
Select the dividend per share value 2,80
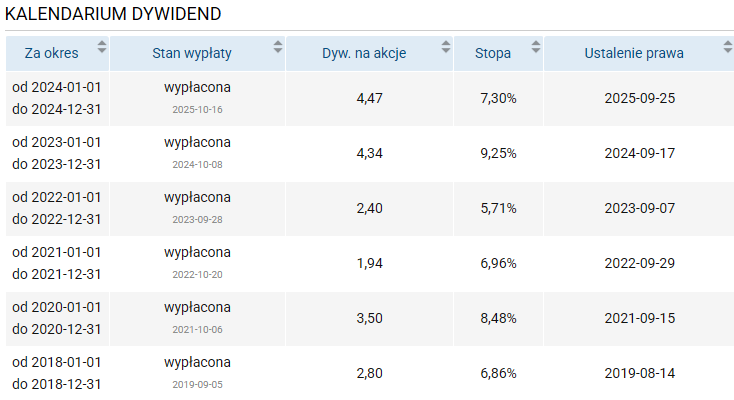pos(370,373)
